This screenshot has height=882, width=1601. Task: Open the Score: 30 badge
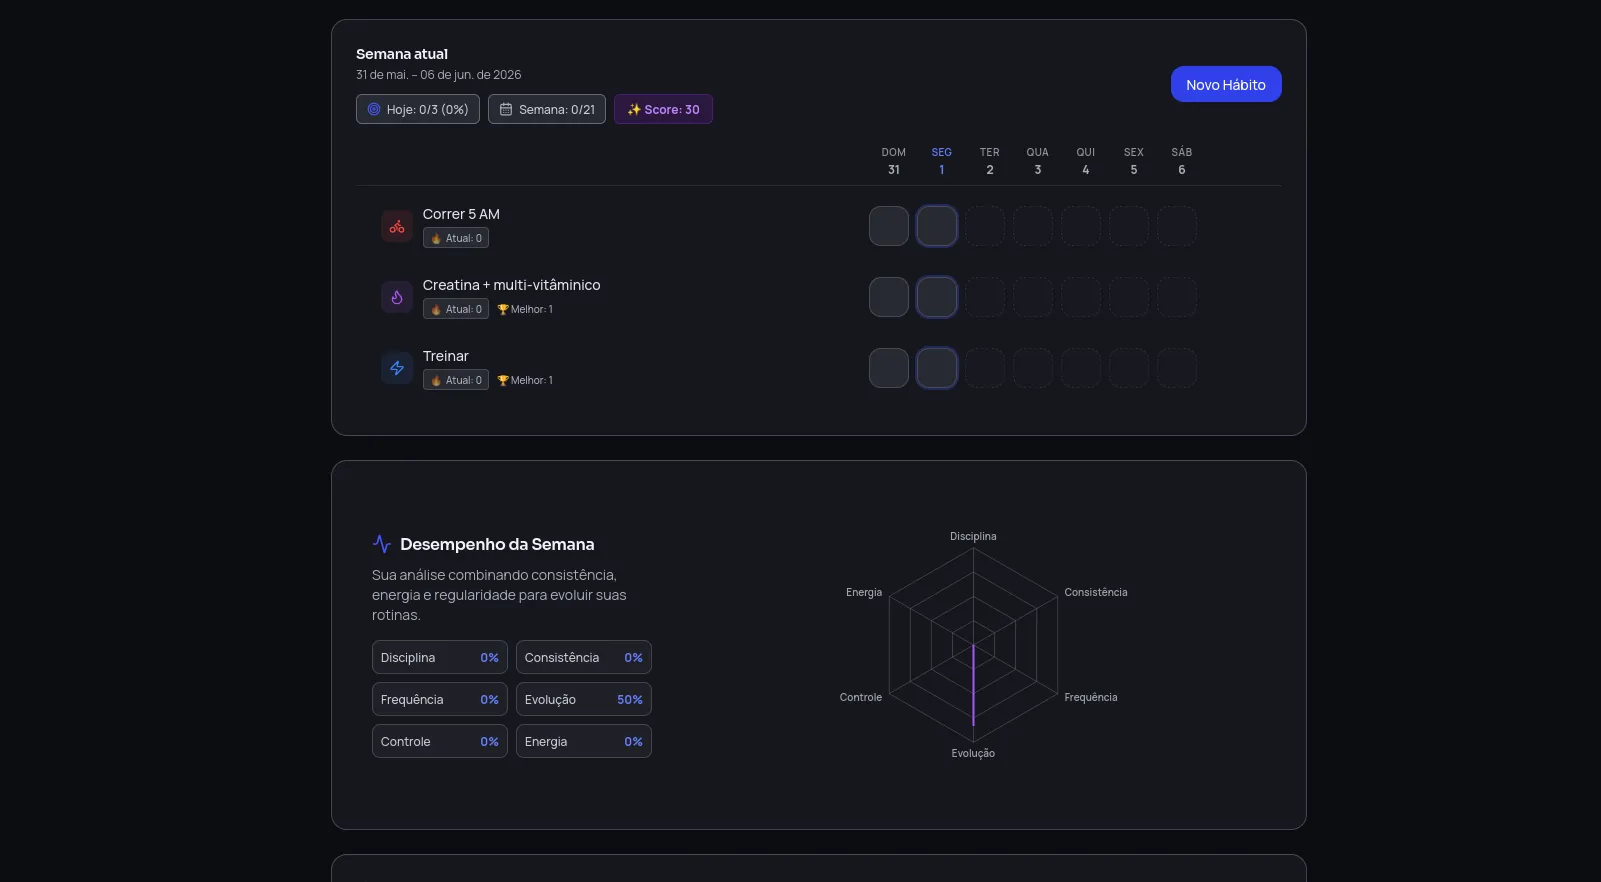663,109
